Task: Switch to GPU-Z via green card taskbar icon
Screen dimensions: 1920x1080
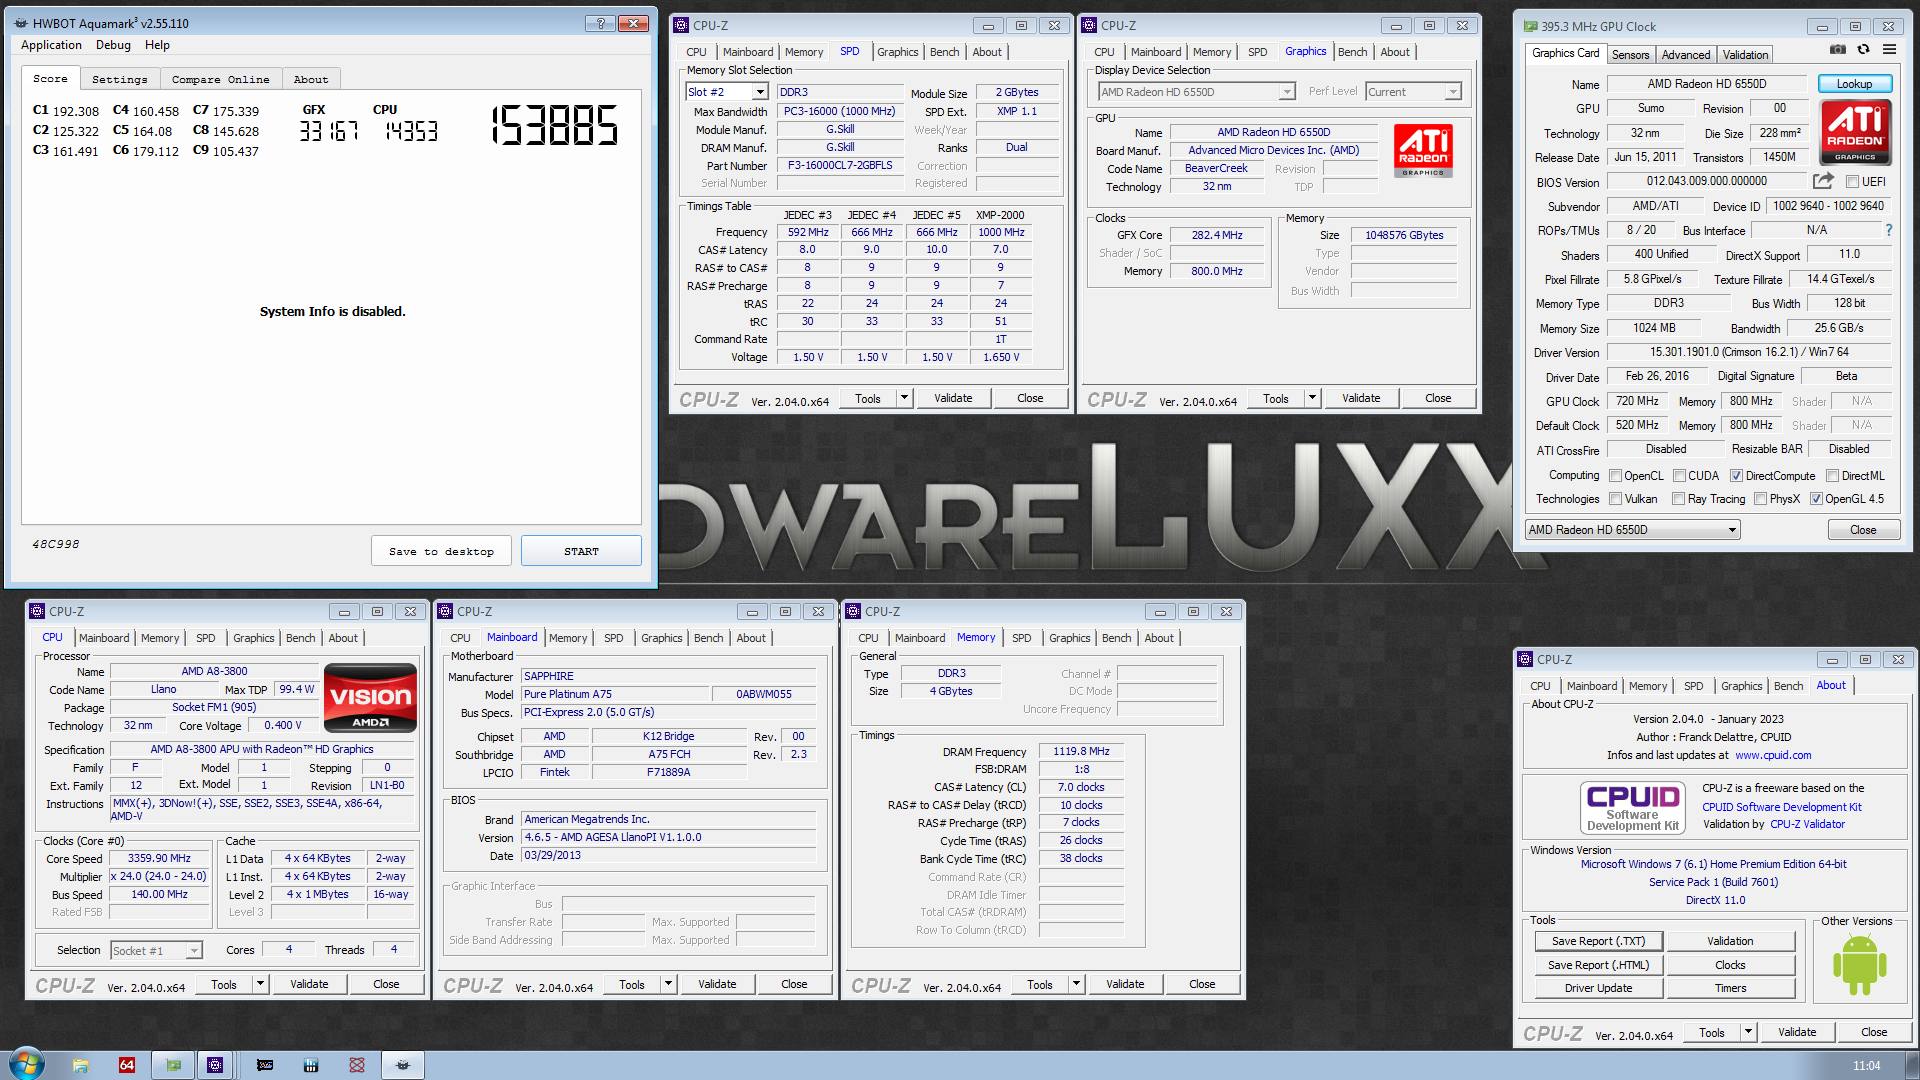Action: [173, 1065]
